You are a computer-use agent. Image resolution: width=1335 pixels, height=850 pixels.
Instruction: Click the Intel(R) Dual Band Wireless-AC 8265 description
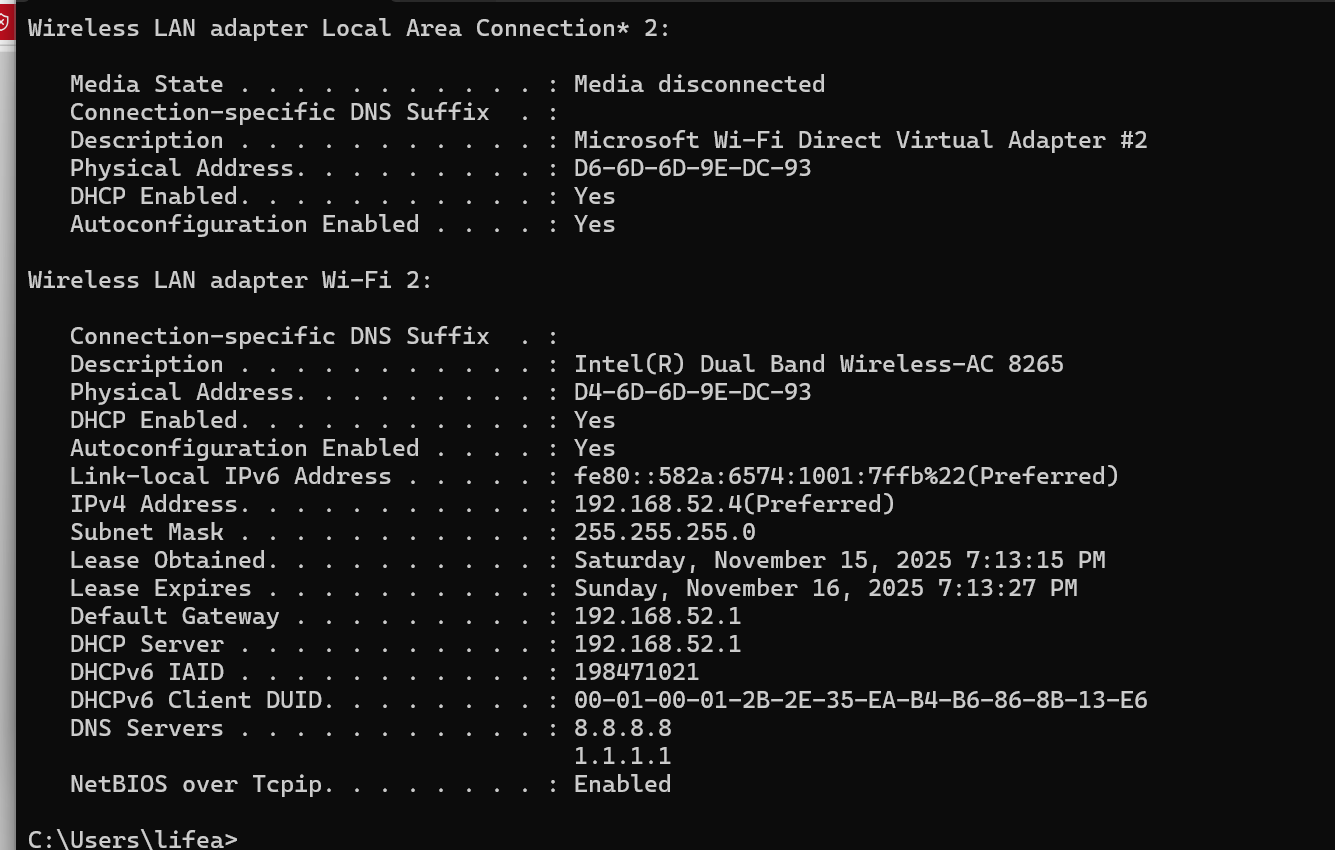point(818,364)
